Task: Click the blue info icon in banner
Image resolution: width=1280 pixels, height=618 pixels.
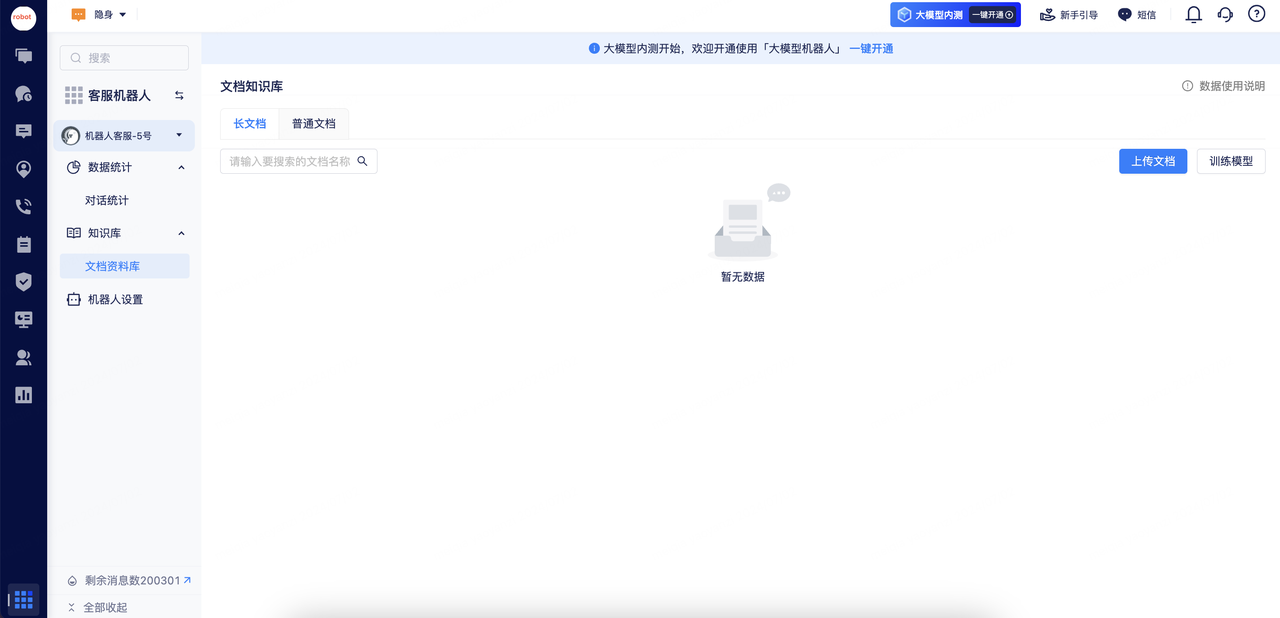Action: pyautogui.click(x=594, y=48)
